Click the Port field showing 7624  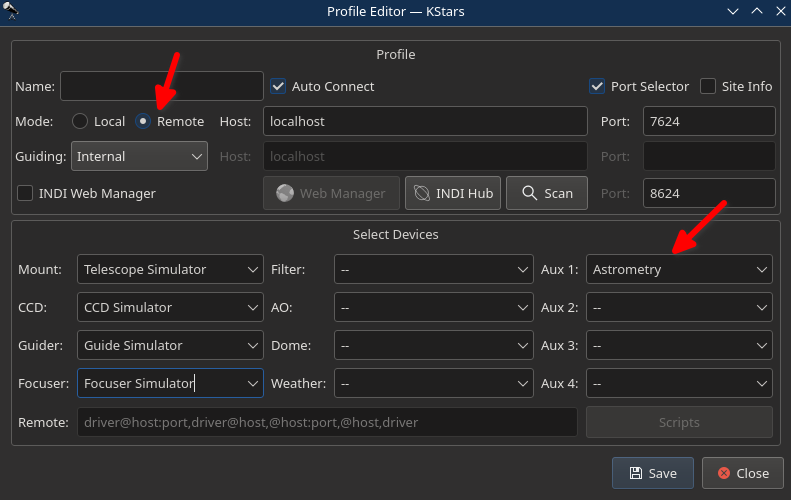pyautogui.click(x=709, y=121)
